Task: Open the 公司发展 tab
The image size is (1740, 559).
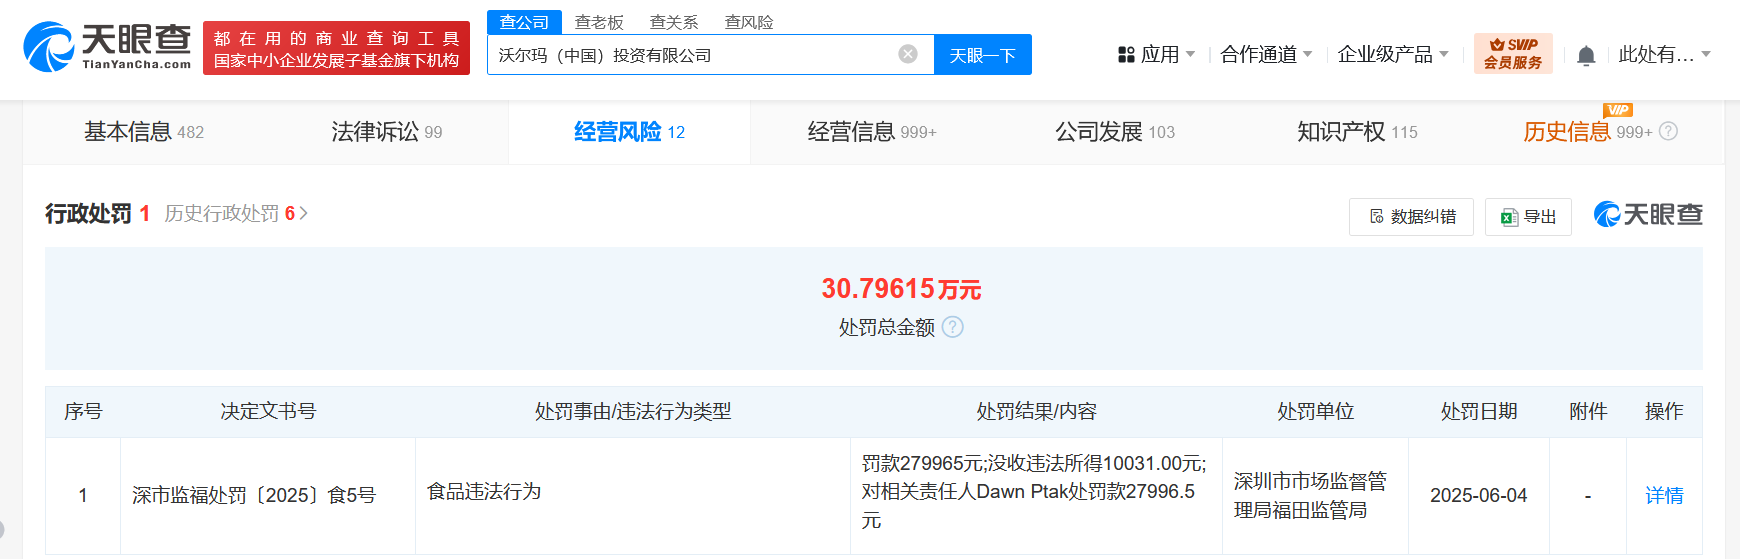Action: point(1115,131)
